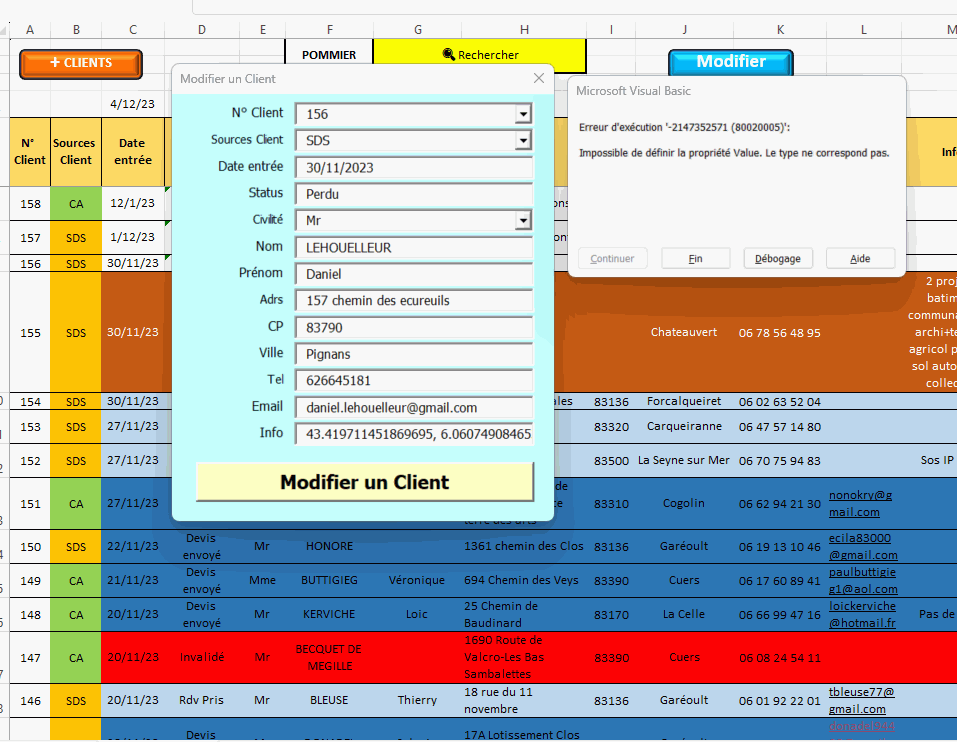Click the Adrs field with chemin des ecureuils
Screen dimensions: 957x742
pos(414,300)
